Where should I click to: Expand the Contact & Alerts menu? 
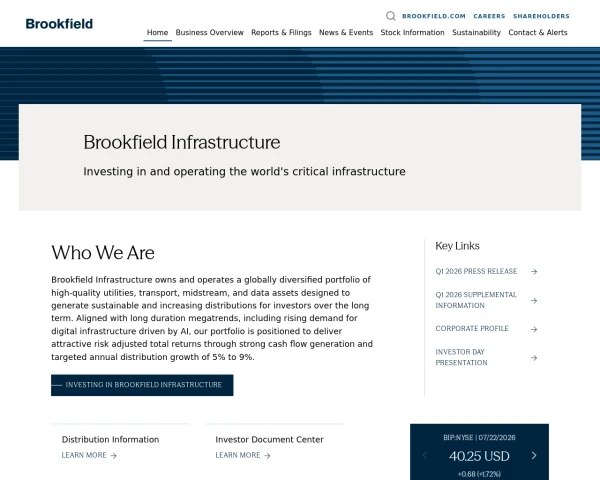pyautogui.click(x=538, y=33)
